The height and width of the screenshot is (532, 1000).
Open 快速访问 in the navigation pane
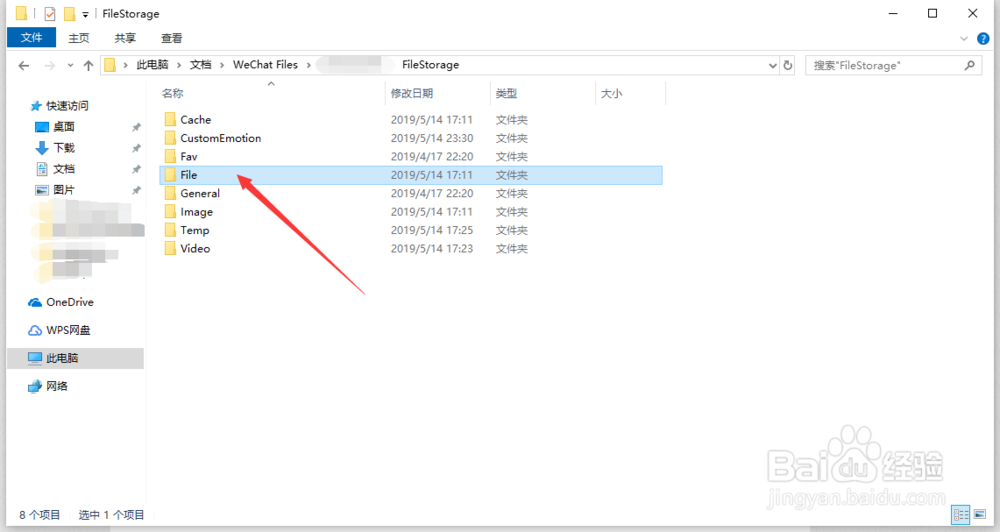pos(60,106)
